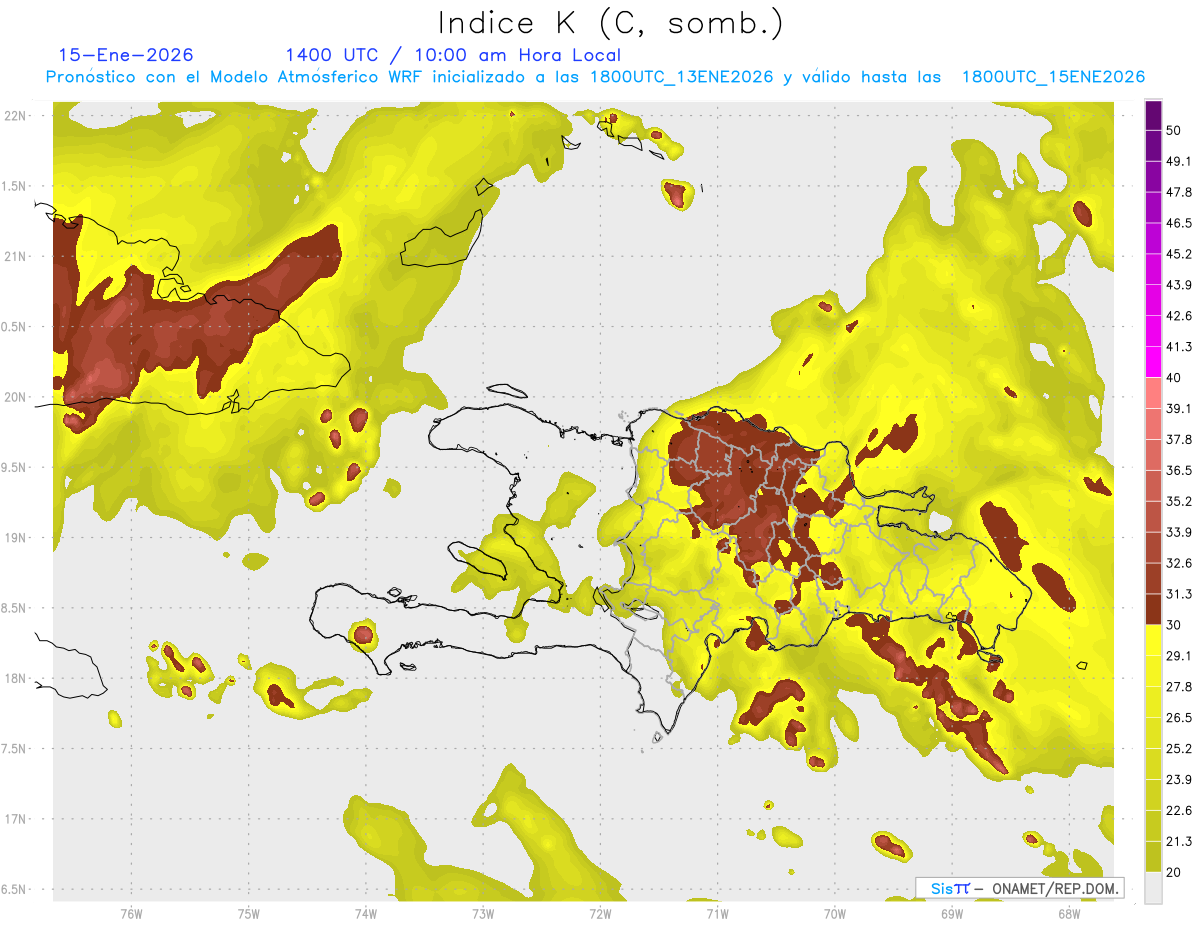The image size is (1200, 927).
Task: Click the dark brown segment between 30 and 31.3
Action: [1153, 610]
